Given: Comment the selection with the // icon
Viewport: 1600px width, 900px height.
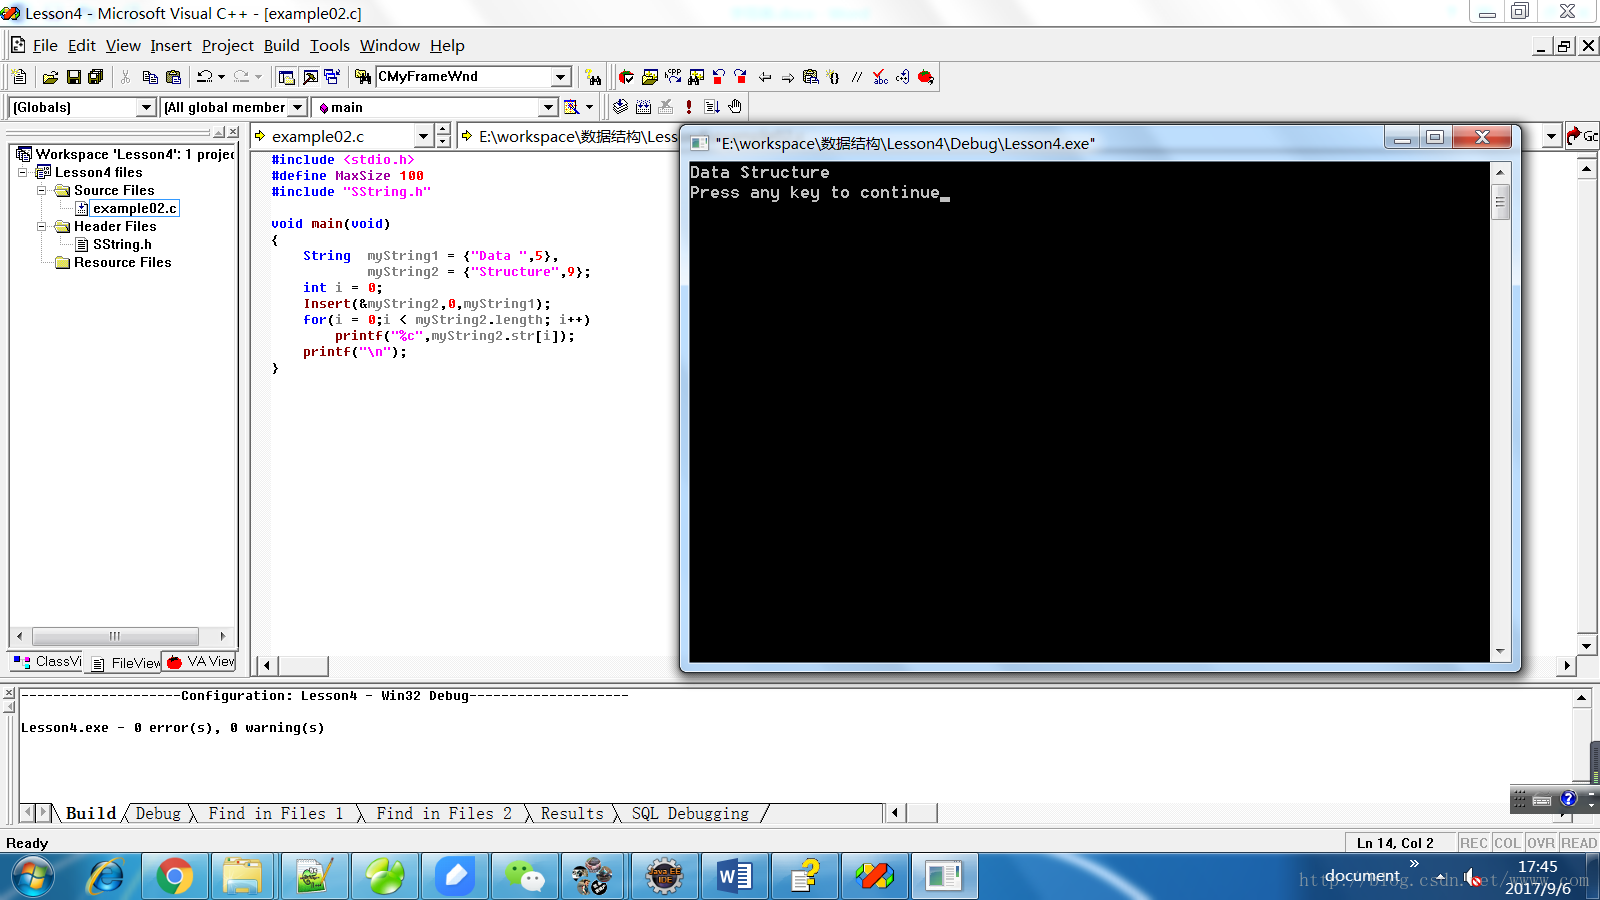Looking at the screenshot, I should (857, 77).
